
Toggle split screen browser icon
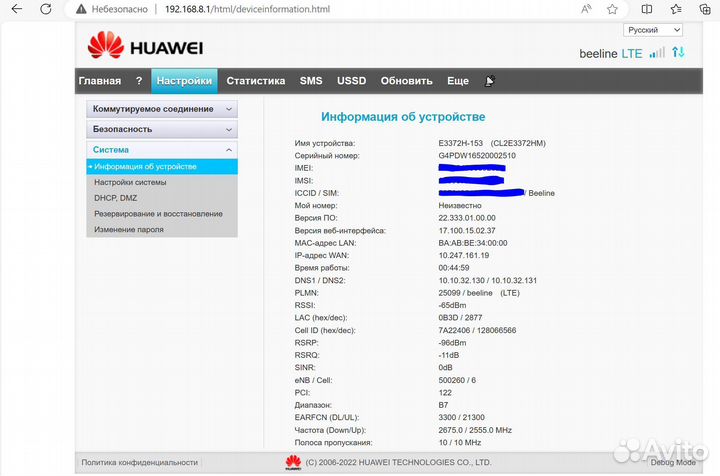click(647, 9)
